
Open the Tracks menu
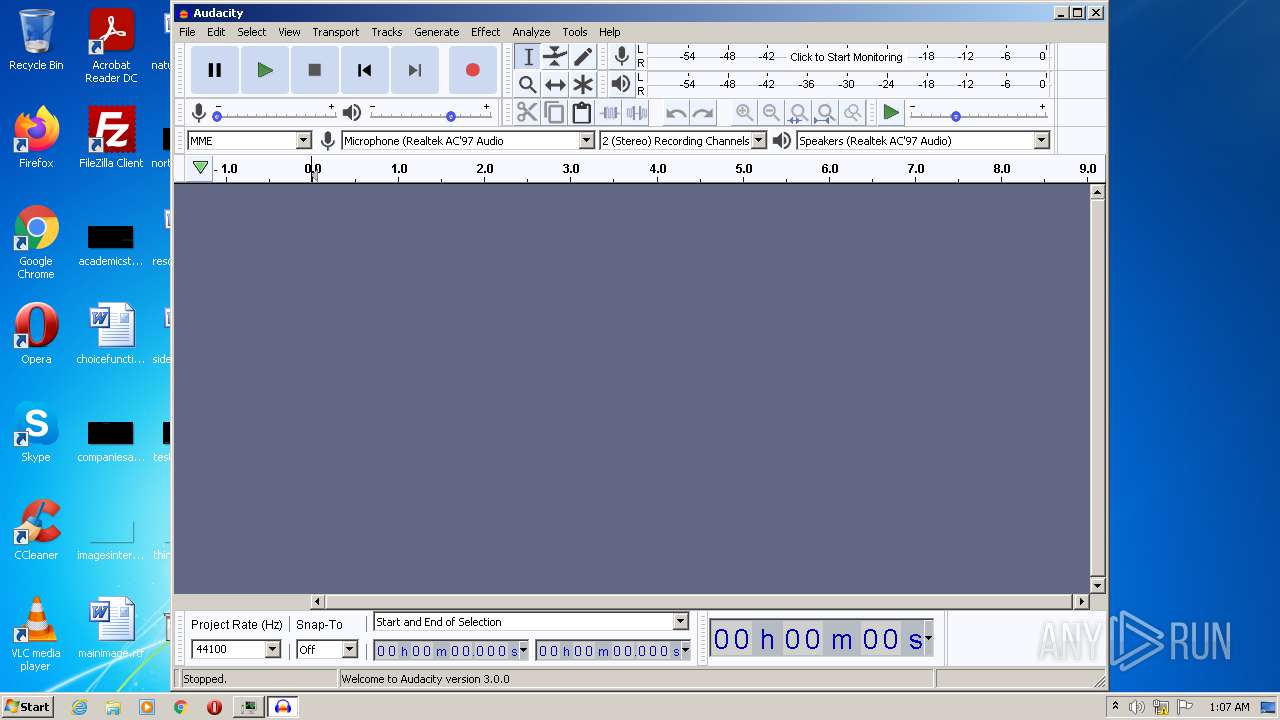387,32
